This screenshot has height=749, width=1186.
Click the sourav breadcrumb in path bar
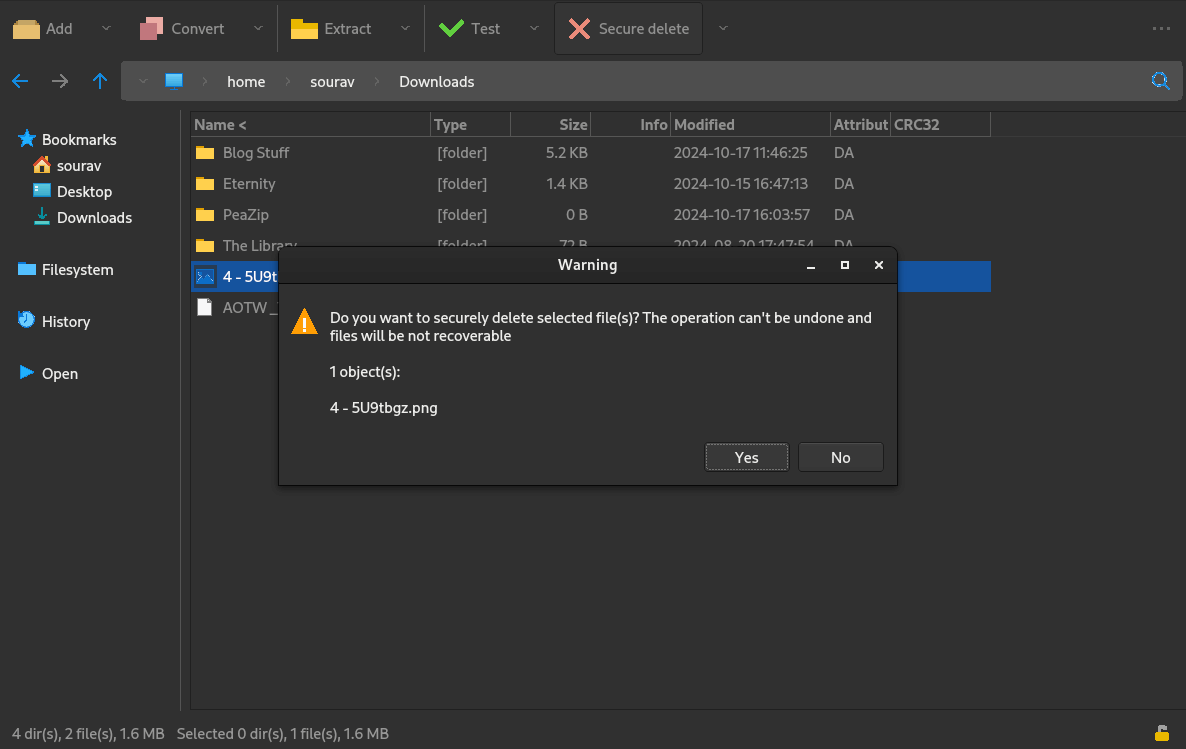[332, 82]
